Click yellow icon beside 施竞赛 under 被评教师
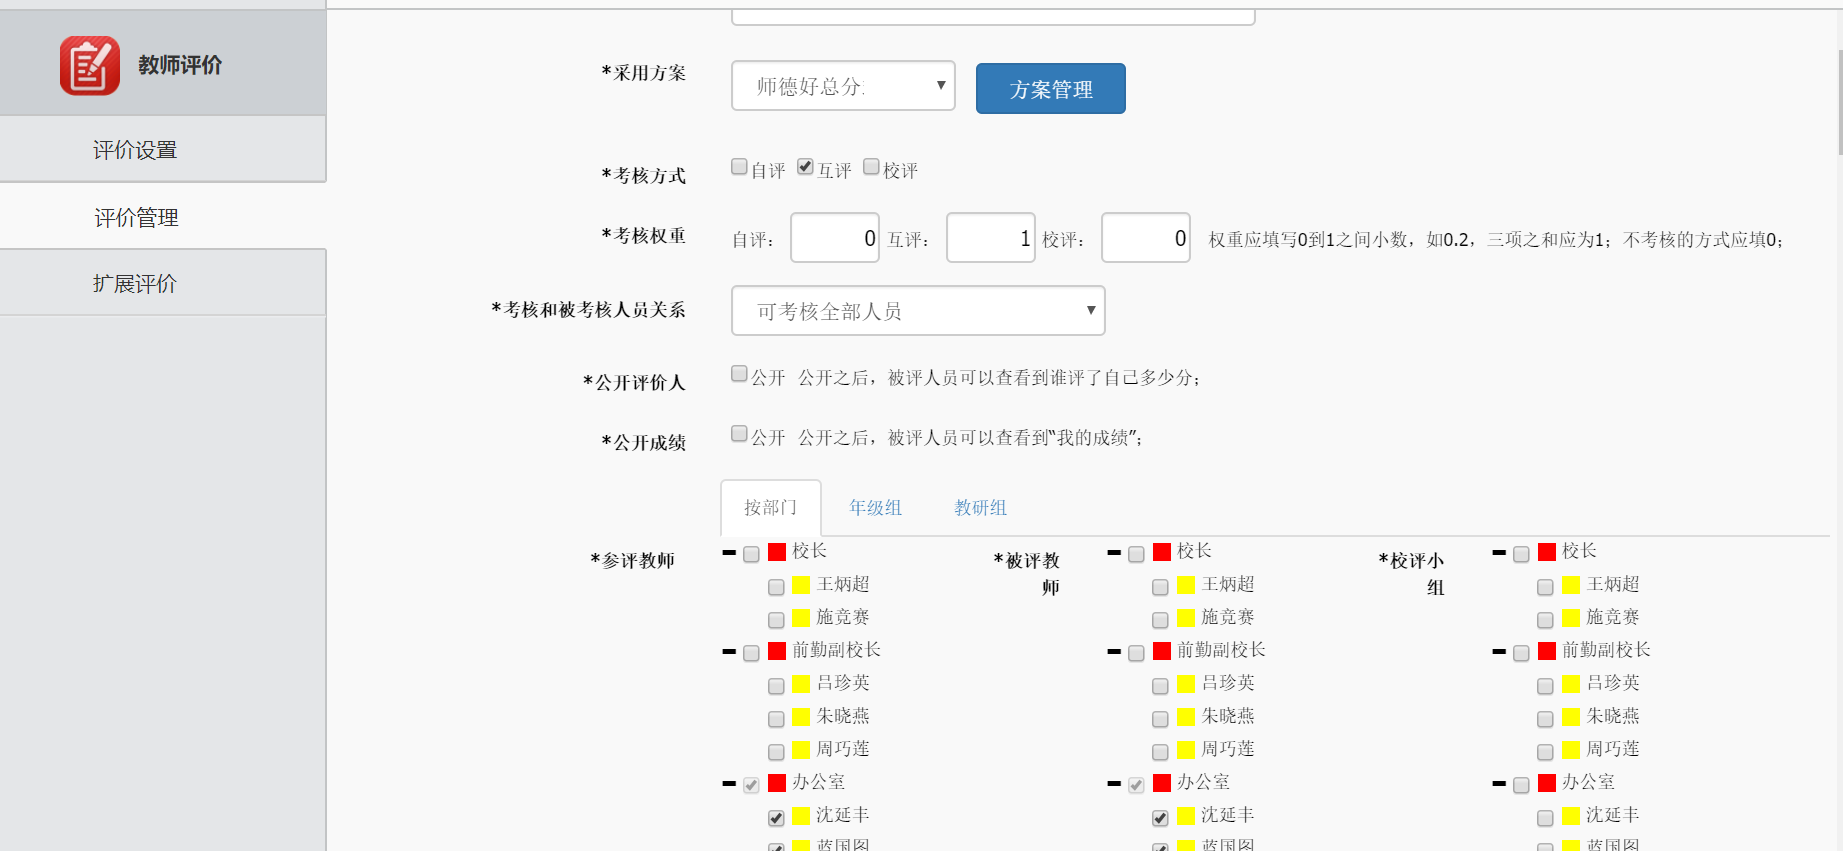 (x=1186, y=618)
